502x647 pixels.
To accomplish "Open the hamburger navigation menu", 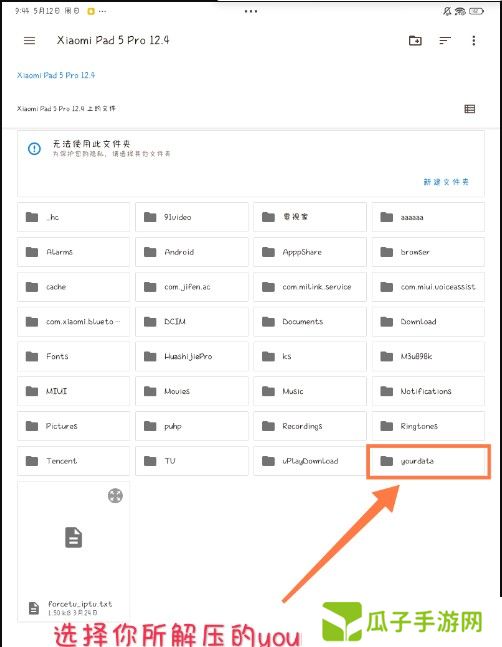I will coord(29,40).
